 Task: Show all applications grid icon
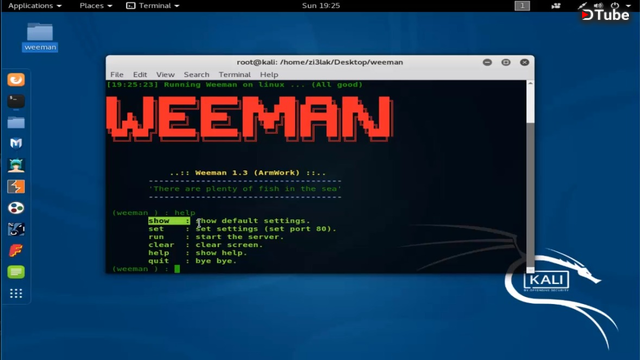point(16,293)
